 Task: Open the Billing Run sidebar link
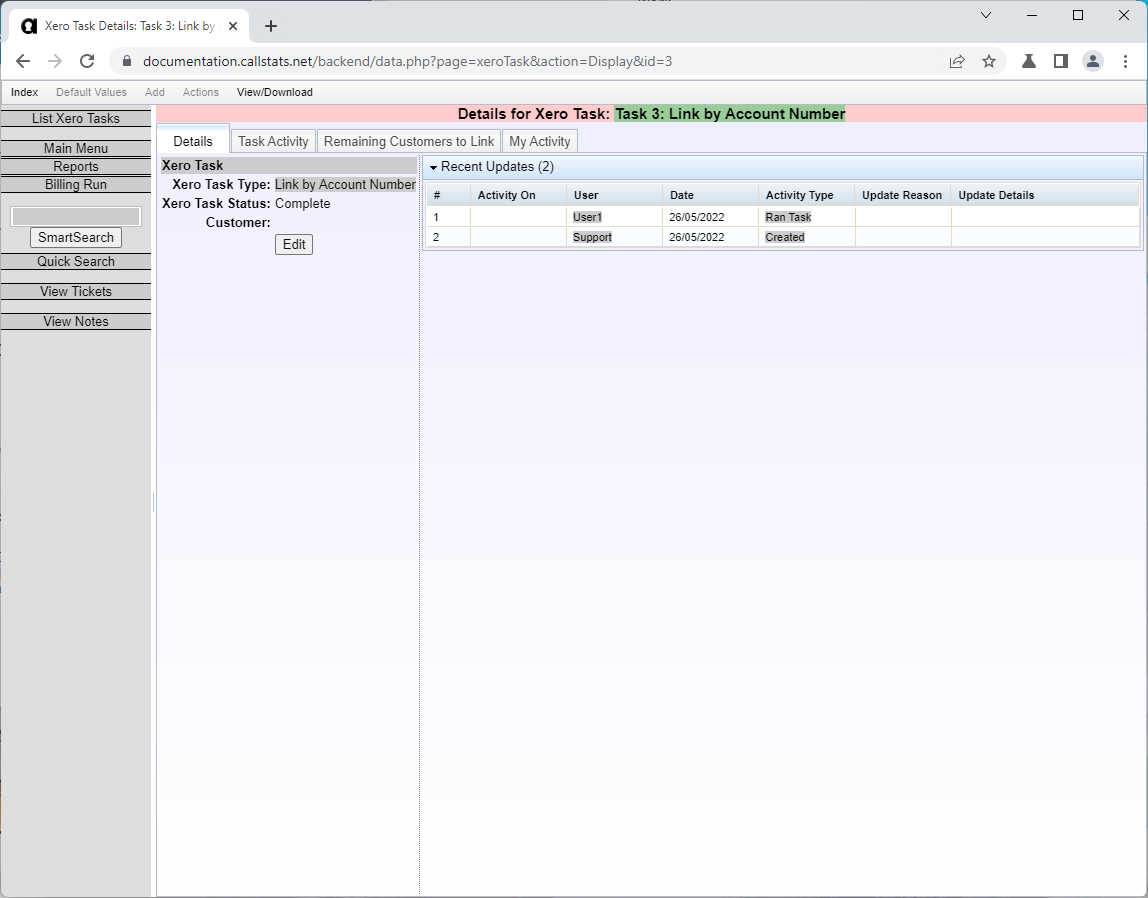point(76,184)
